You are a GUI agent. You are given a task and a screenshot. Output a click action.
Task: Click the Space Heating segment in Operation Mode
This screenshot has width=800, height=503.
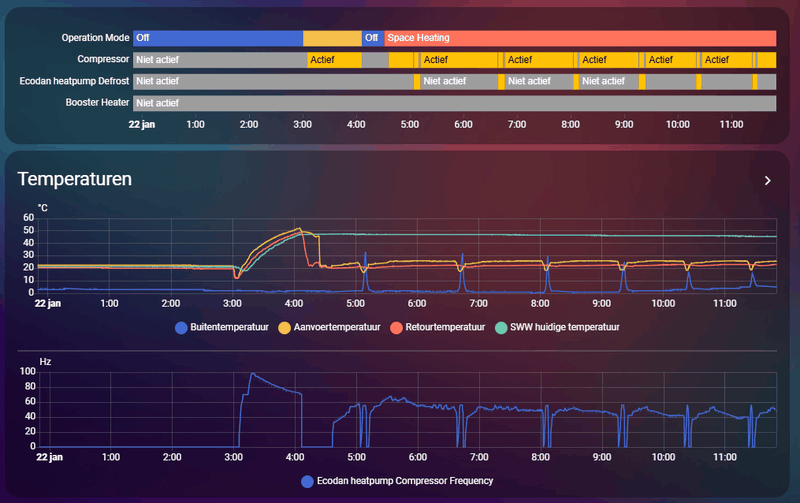(580, 38)
